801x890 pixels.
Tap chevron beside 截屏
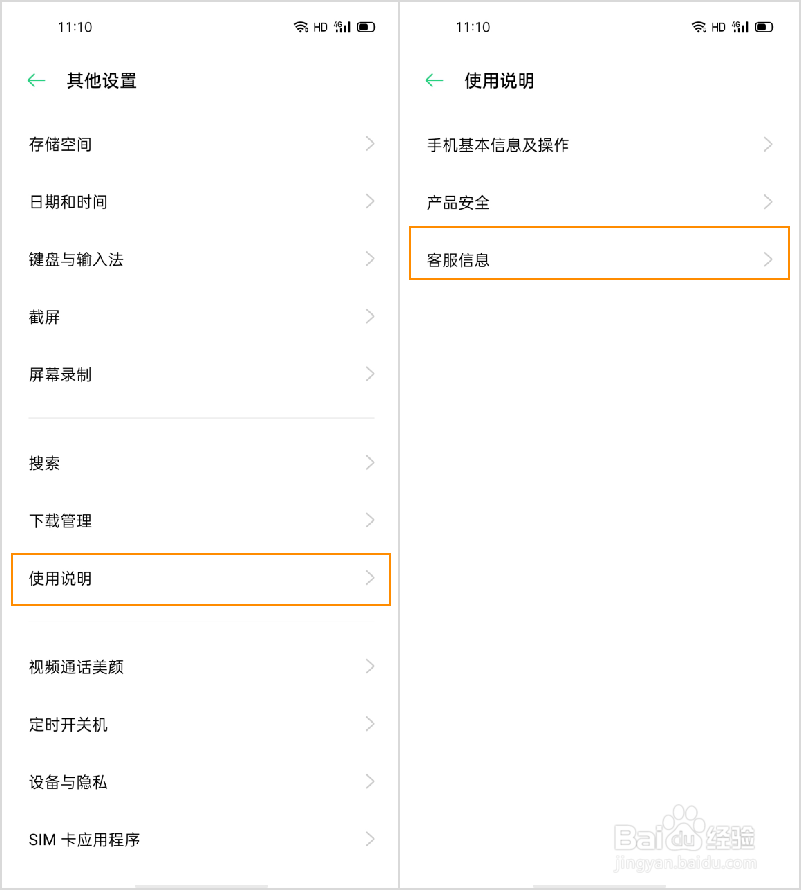tap(370, 317)
